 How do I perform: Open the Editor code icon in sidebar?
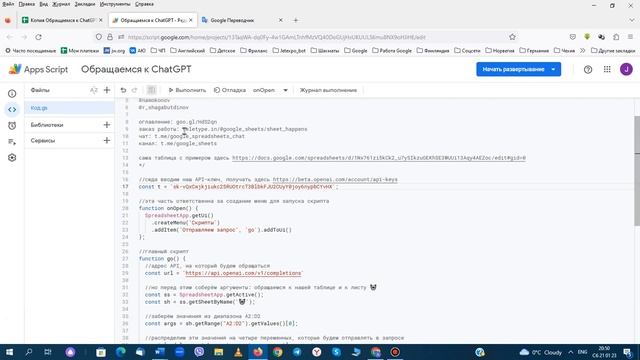[x=12, y=109]
